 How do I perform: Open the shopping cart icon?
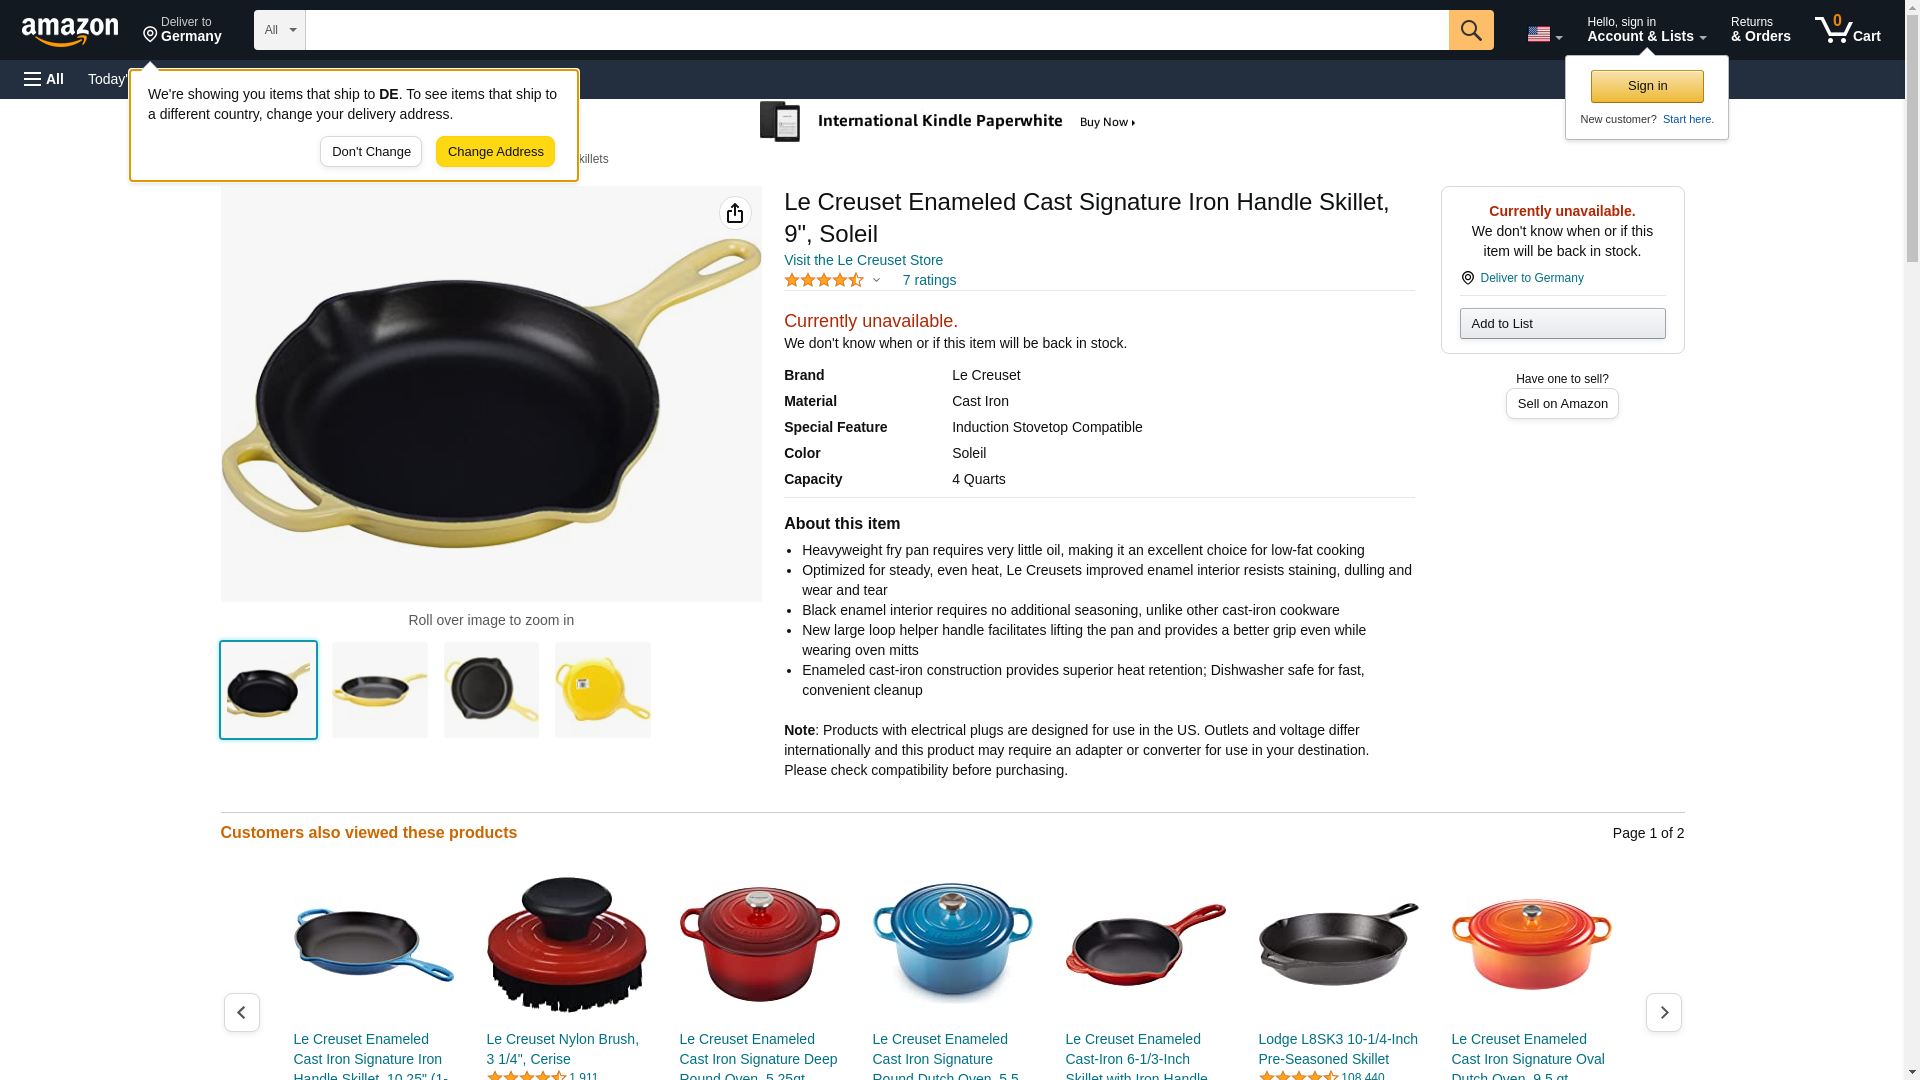(x=1847, y=30)
